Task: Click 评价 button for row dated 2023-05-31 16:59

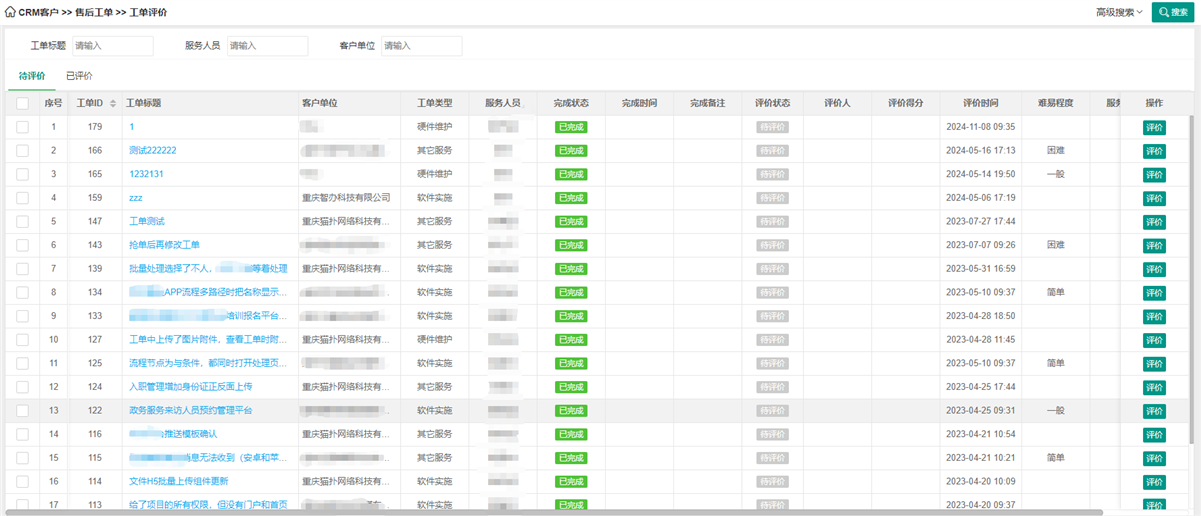Action: tap(1154, 269)
